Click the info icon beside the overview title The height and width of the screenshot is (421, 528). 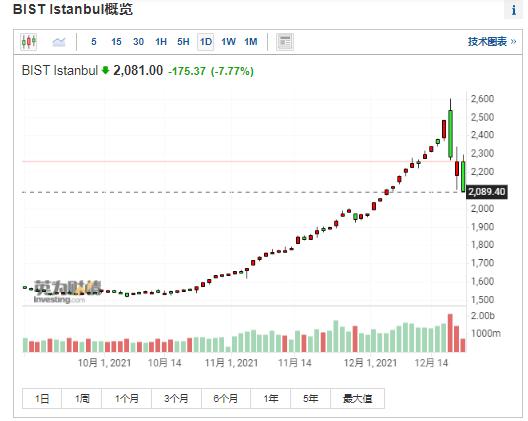click(x=513, y=10)
